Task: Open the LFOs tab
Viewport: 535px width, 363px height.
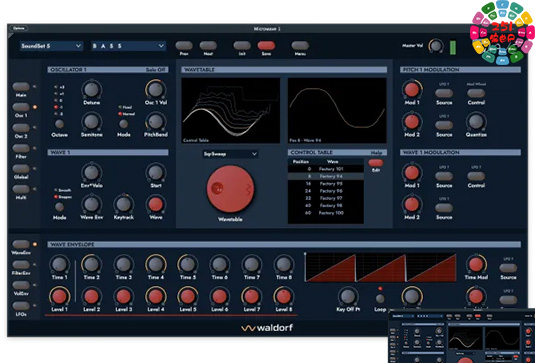Action: [x=21, y=306]
